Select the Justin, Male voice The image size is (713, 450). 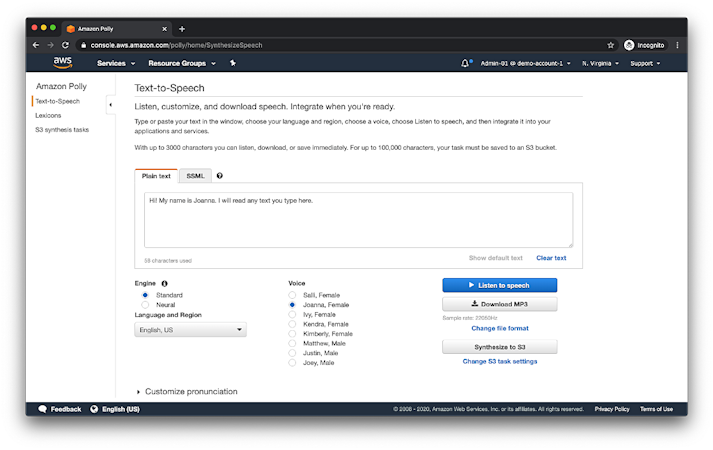click(292, 353)
